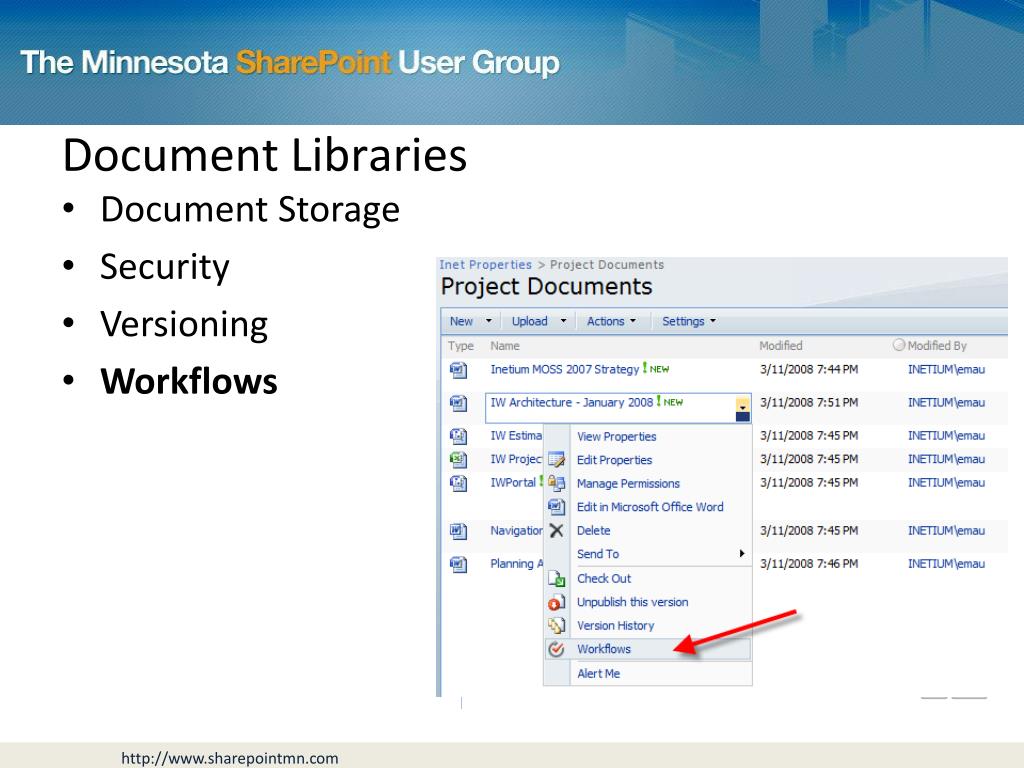Open the Planning document link

pos(516,564)
